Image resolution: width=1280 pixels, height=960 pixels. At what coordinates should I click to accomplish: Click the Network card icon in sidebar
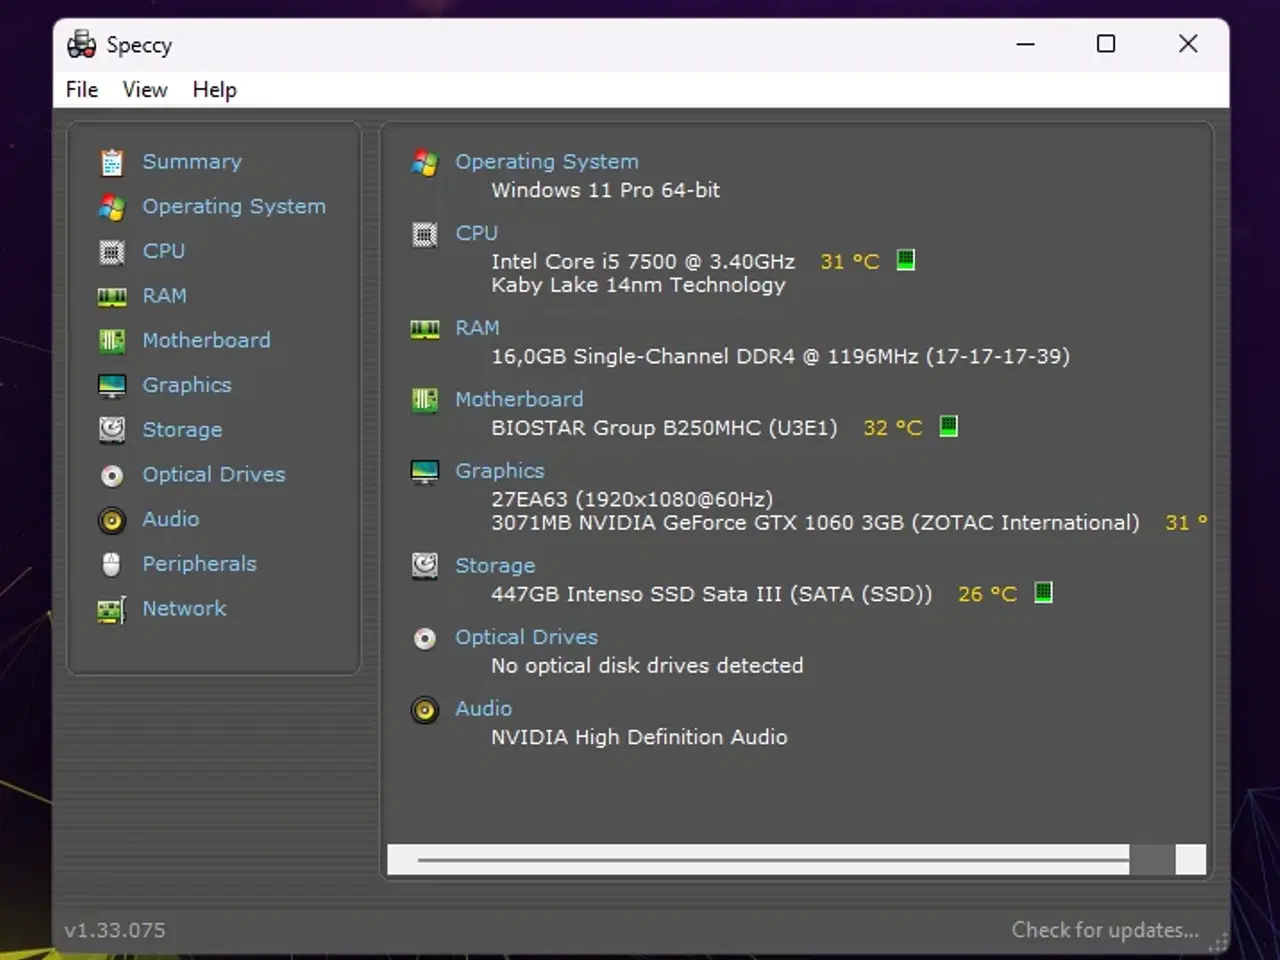[x=112, y=609]
